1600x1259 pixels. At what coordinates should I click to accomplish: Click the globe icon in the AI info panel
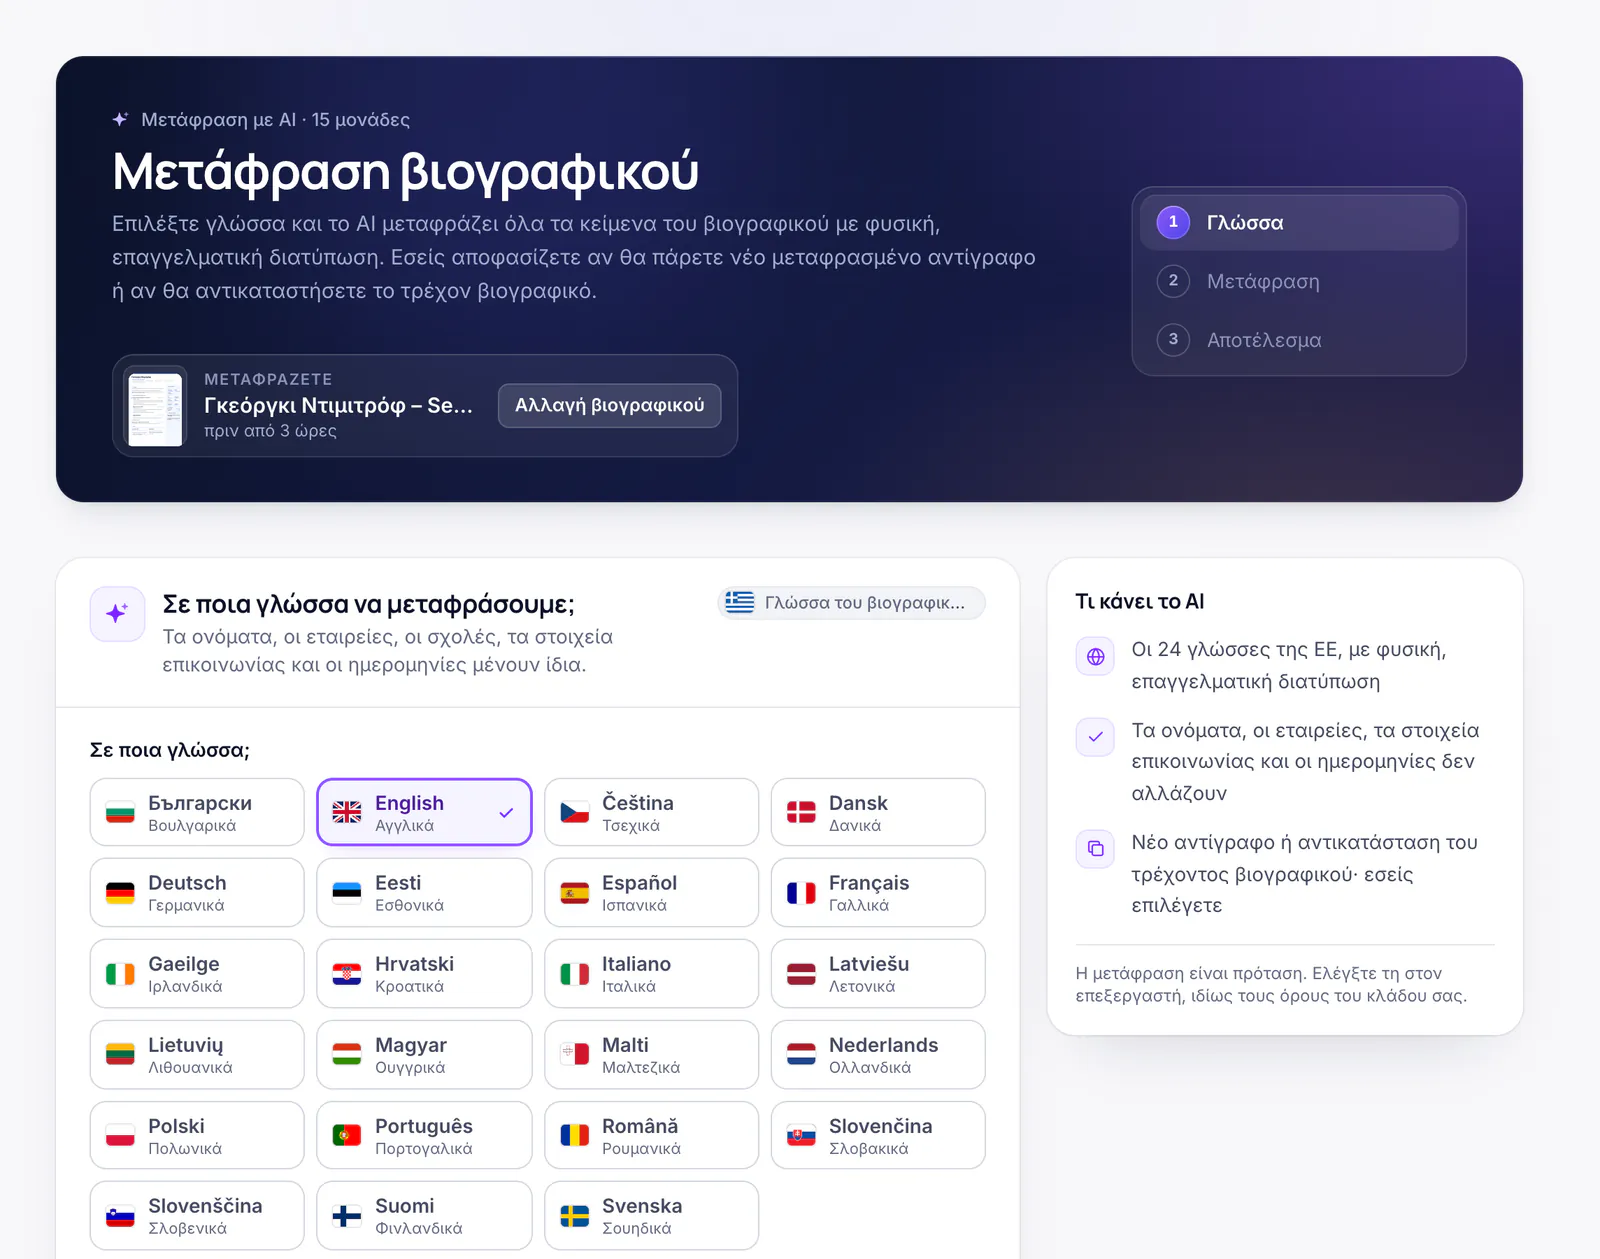1095,656
